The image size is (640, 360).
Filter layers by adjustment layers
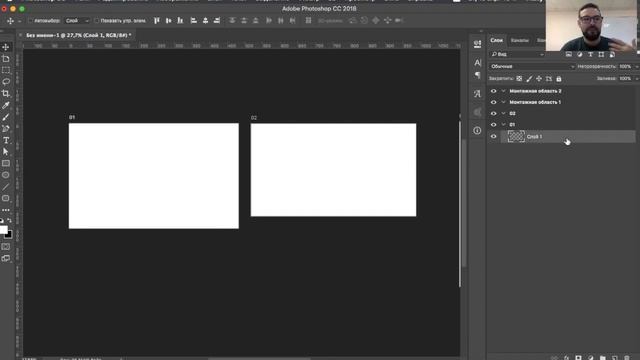click(x=580, y=54)
